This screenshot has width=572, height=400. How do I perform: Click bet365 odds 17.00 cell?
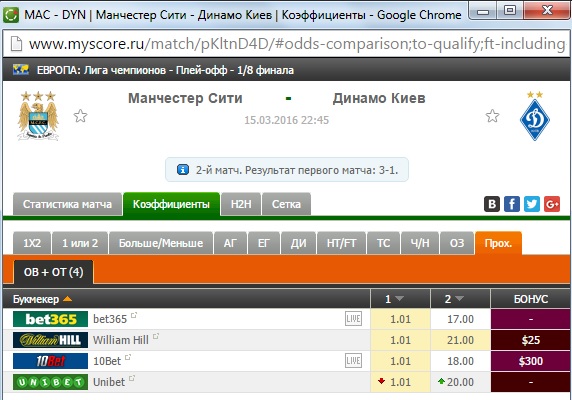pos(460,319)
